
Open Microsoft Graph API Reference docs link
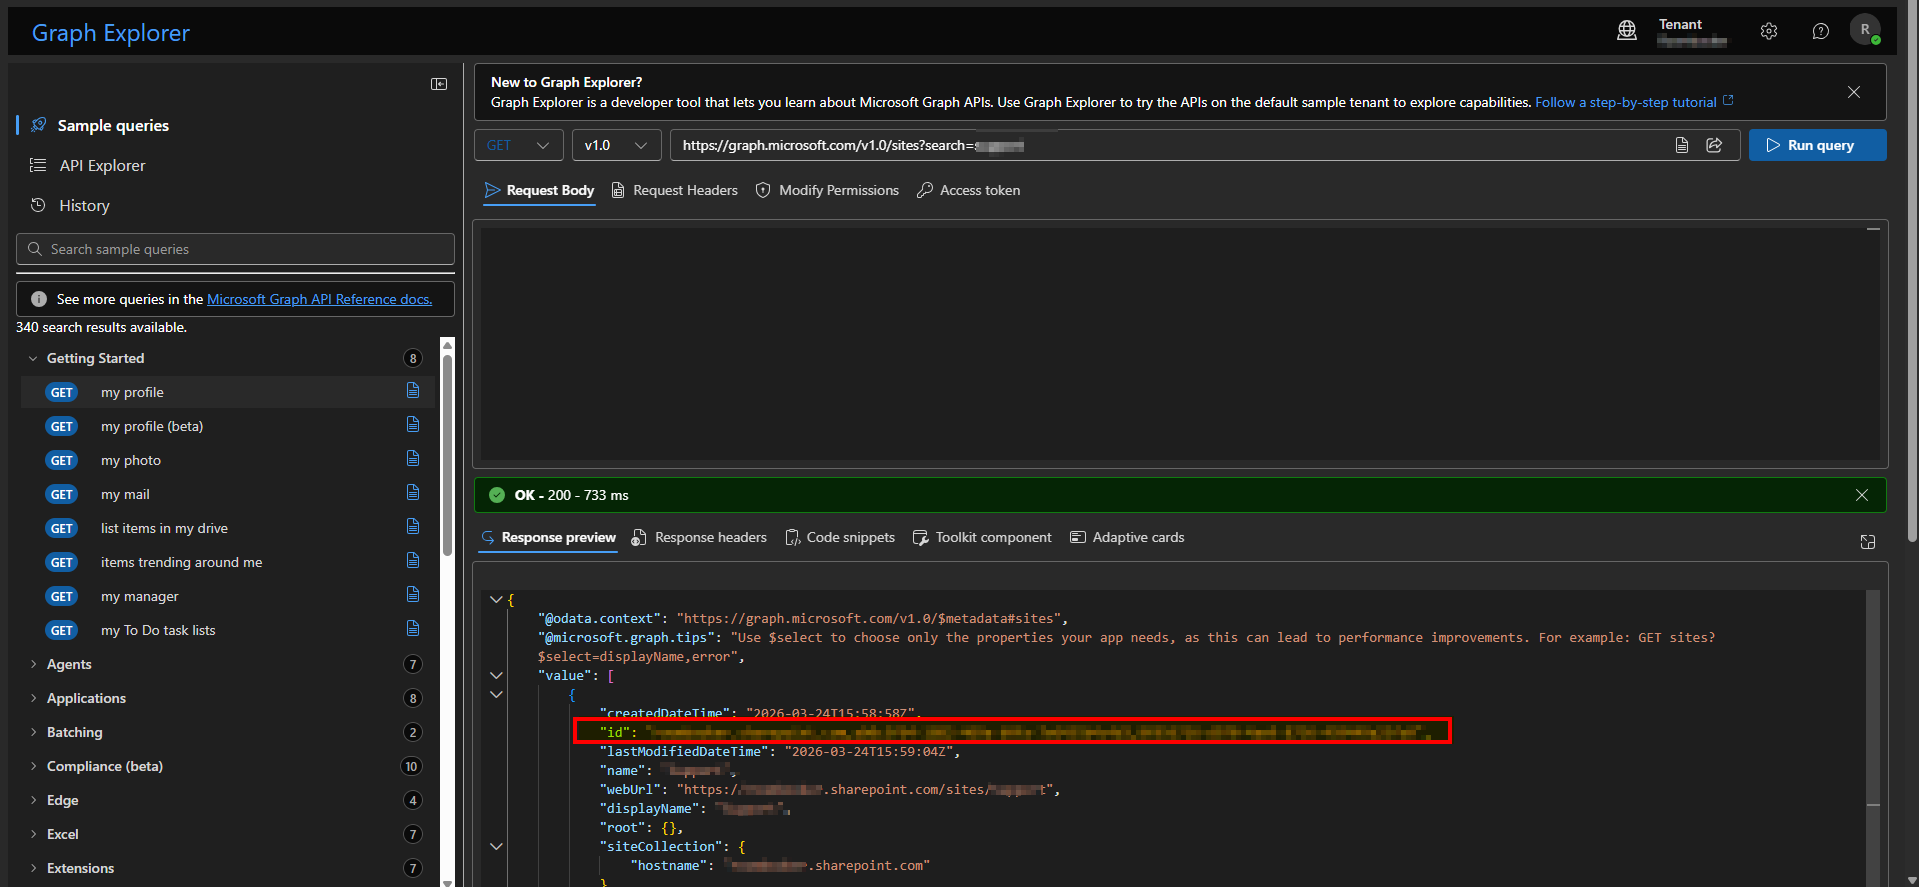[x=319, y=299]
